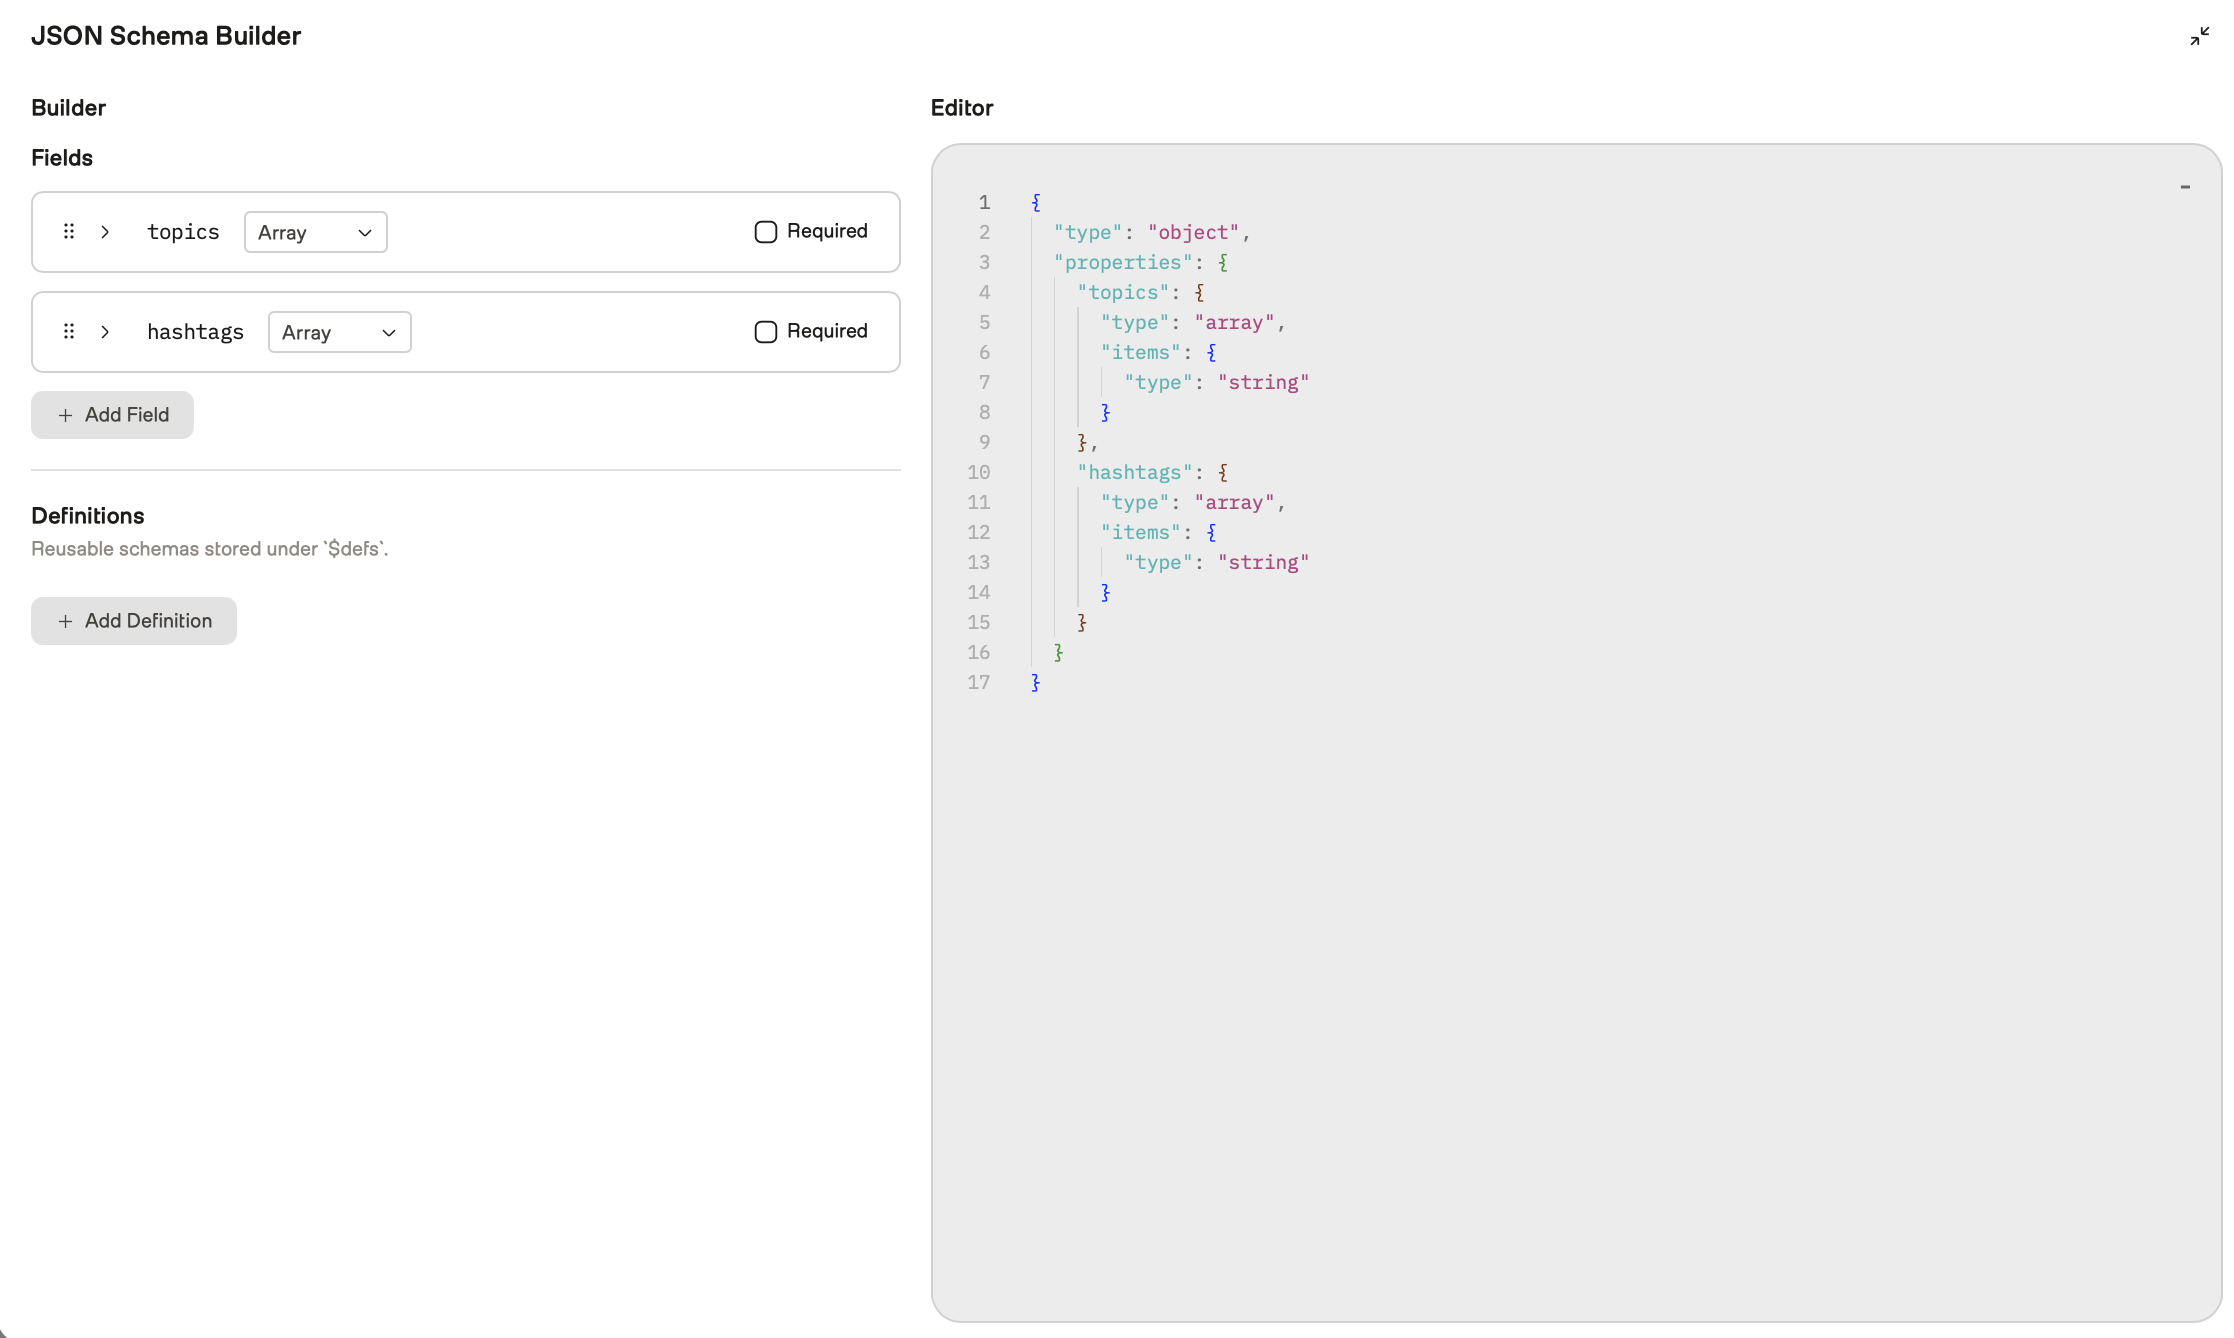Click the hashtags field name
The width and height of the screenshot is (2234, 1338).
tap(195, 332)
